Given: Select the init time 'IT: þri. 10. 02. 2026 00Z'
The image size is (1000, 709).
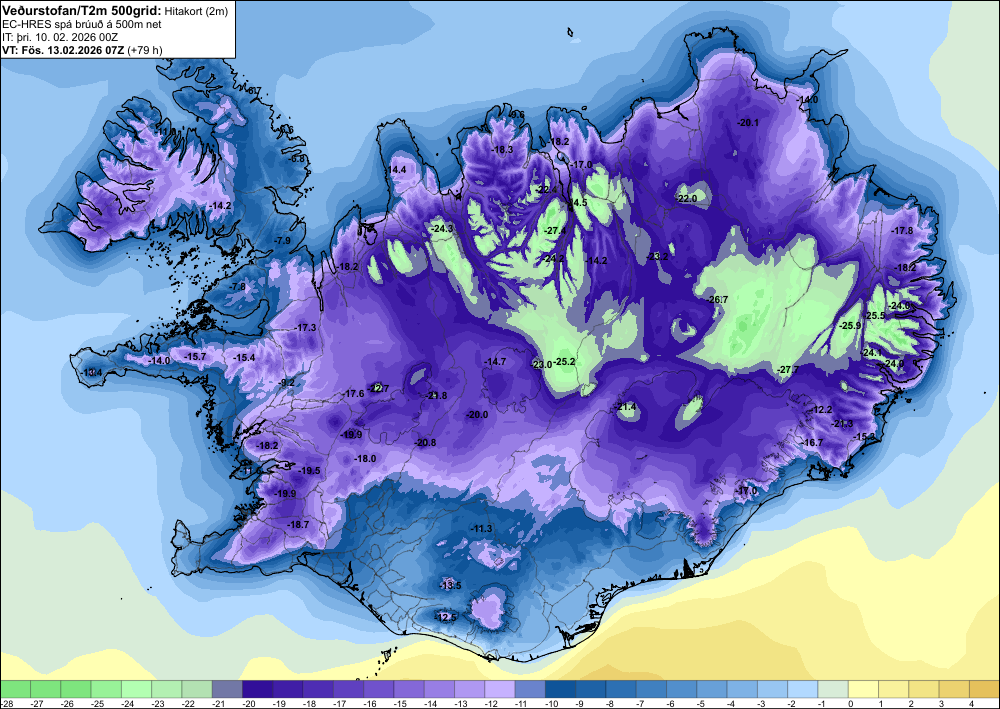Looking at the screenshot, I should pos(60,37).
